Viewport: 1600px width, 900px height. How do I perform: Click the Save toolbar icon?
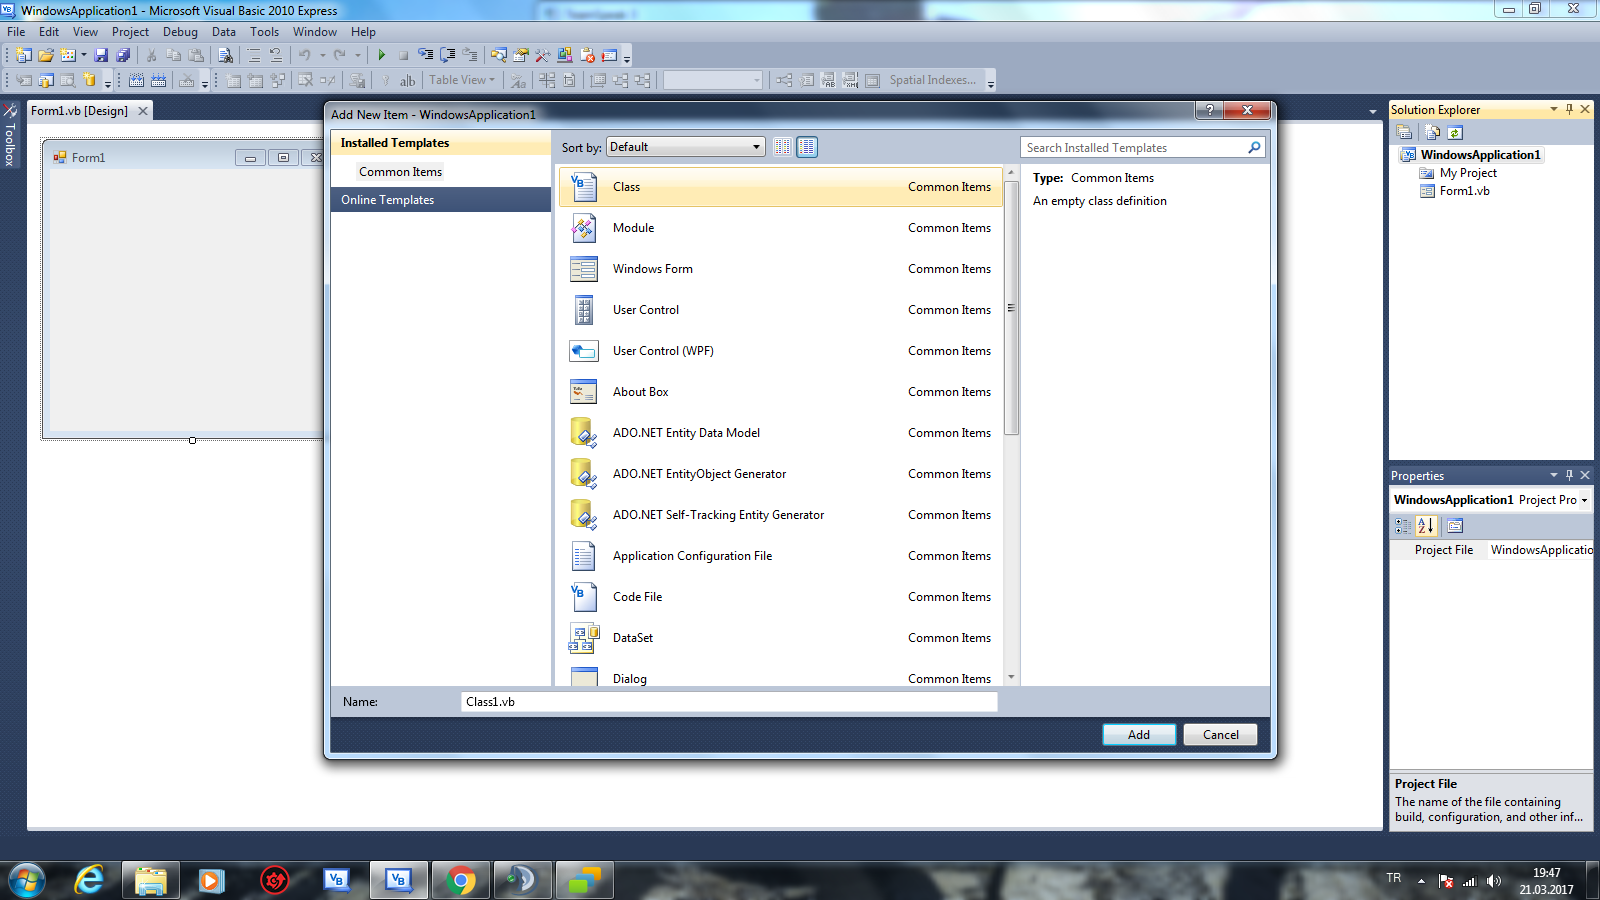(x=101, y=56)
